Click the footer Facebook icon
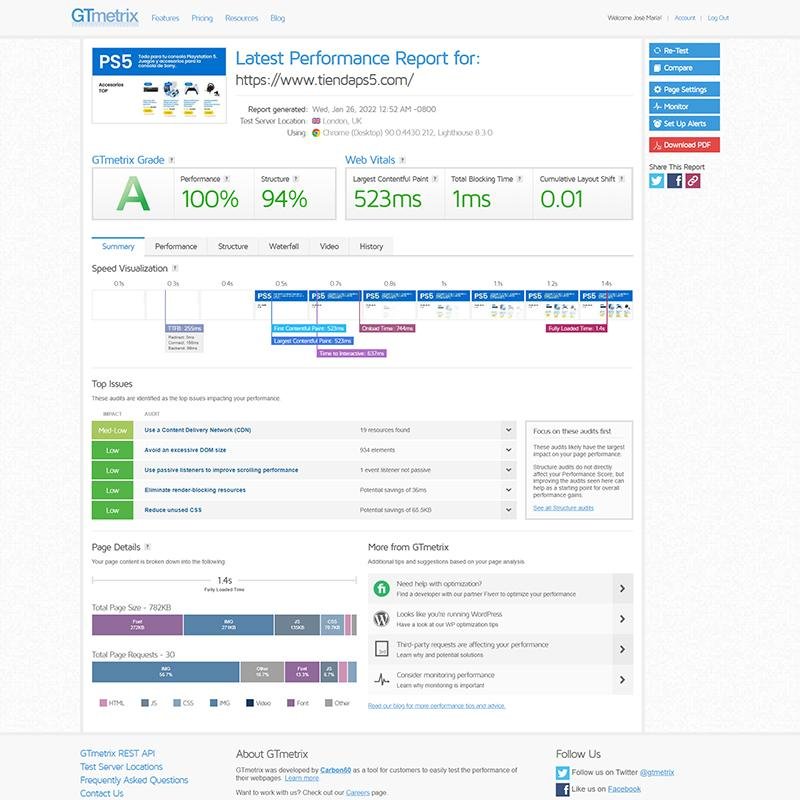Image resolution: width=800 pixels, height=800 pixels. (x=562, y=790)
